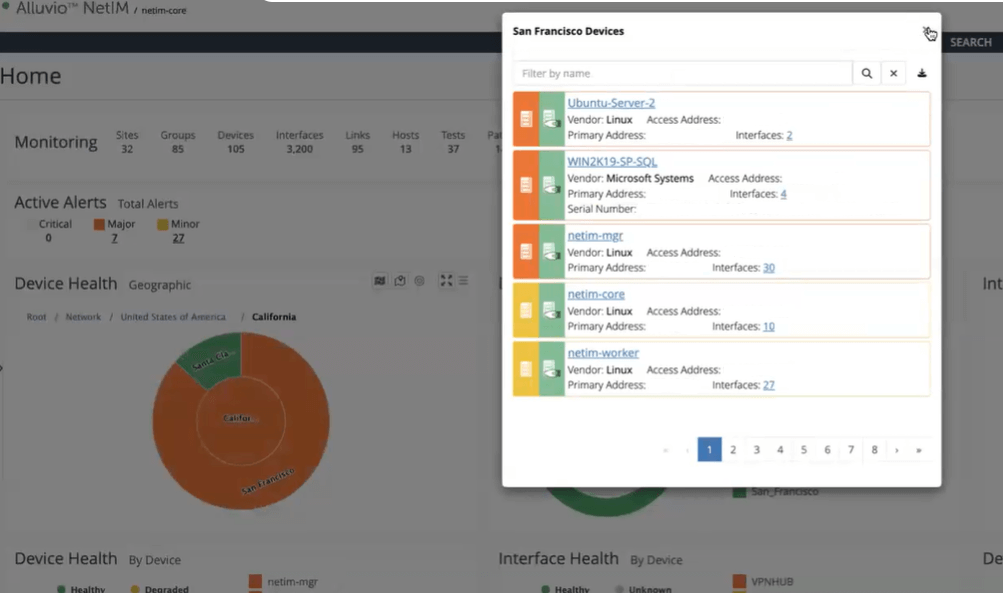The width and height of the screenshot is (1003, 593).
Task: Click the Device Health export snapshot icon
Action: tap(400, 280)
